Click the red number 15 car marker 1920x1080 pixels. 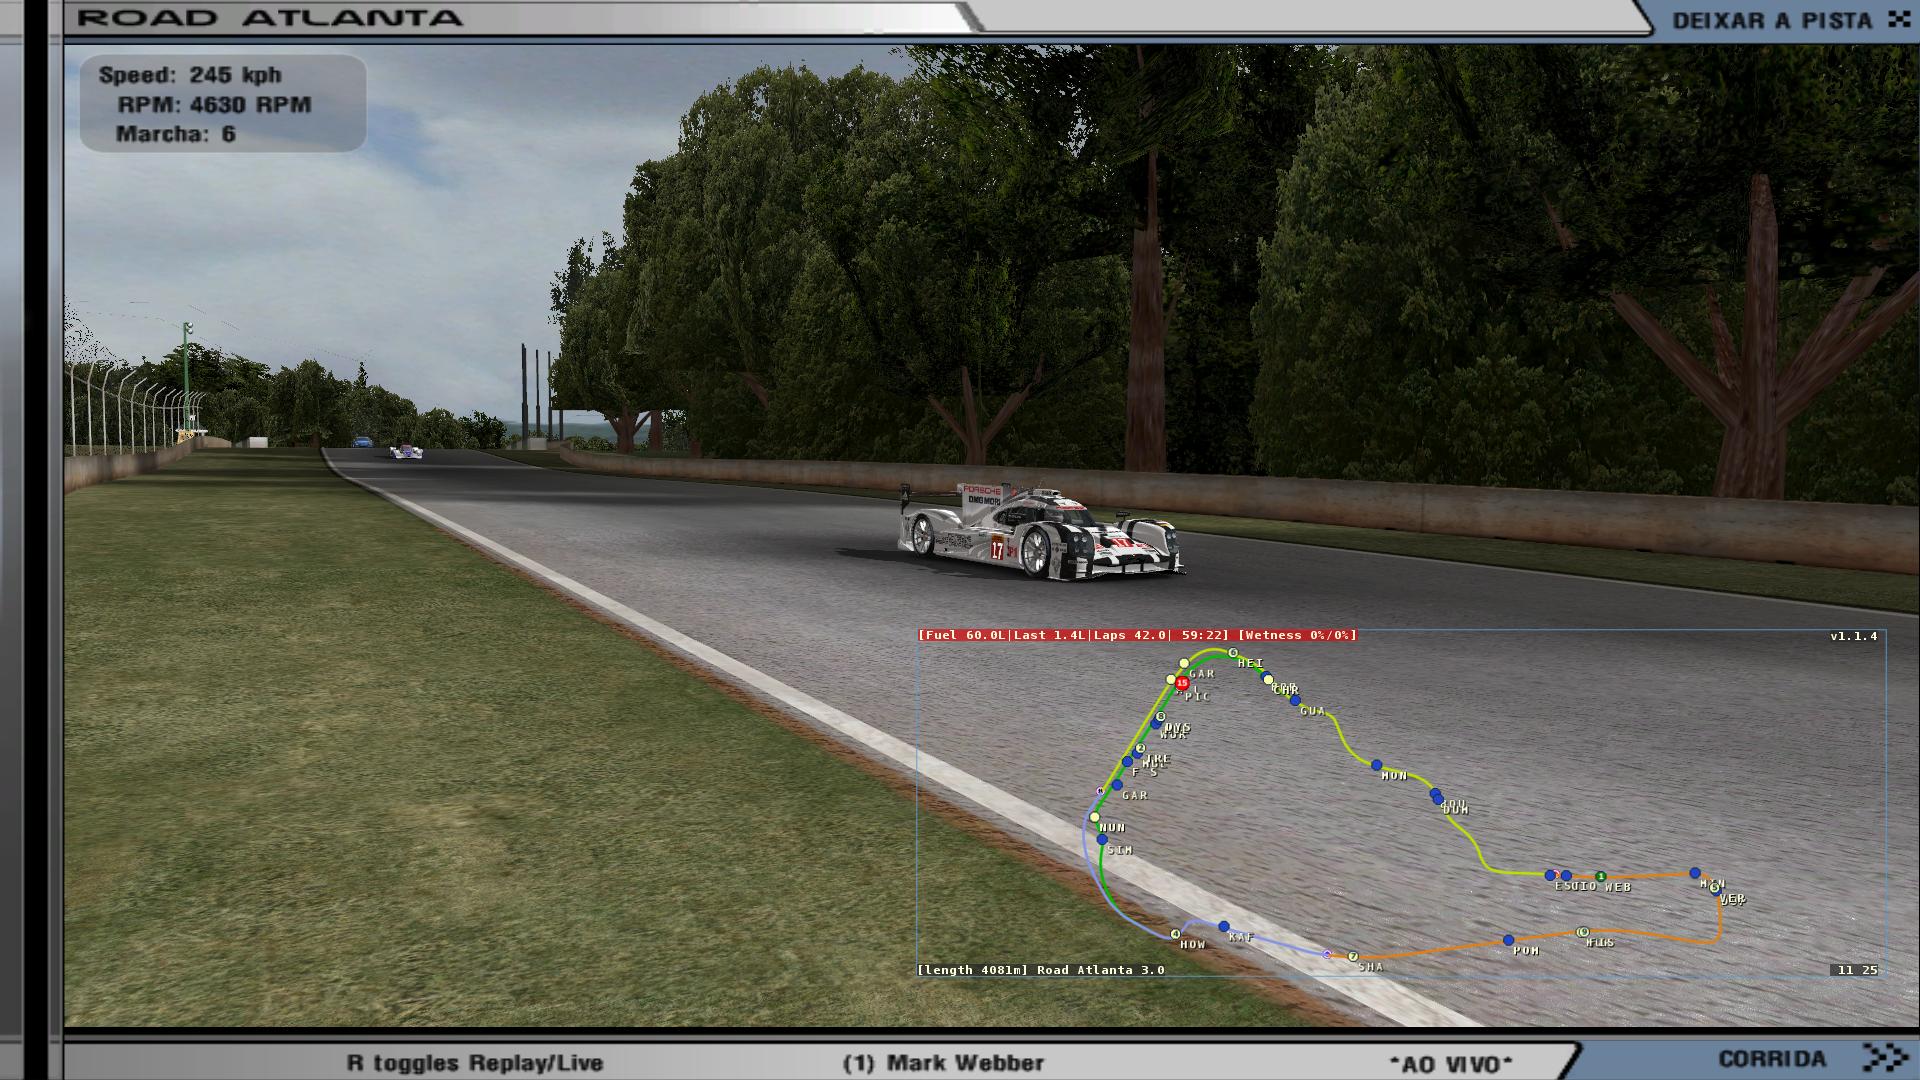pyautogui.click(x=1182, y=683)
